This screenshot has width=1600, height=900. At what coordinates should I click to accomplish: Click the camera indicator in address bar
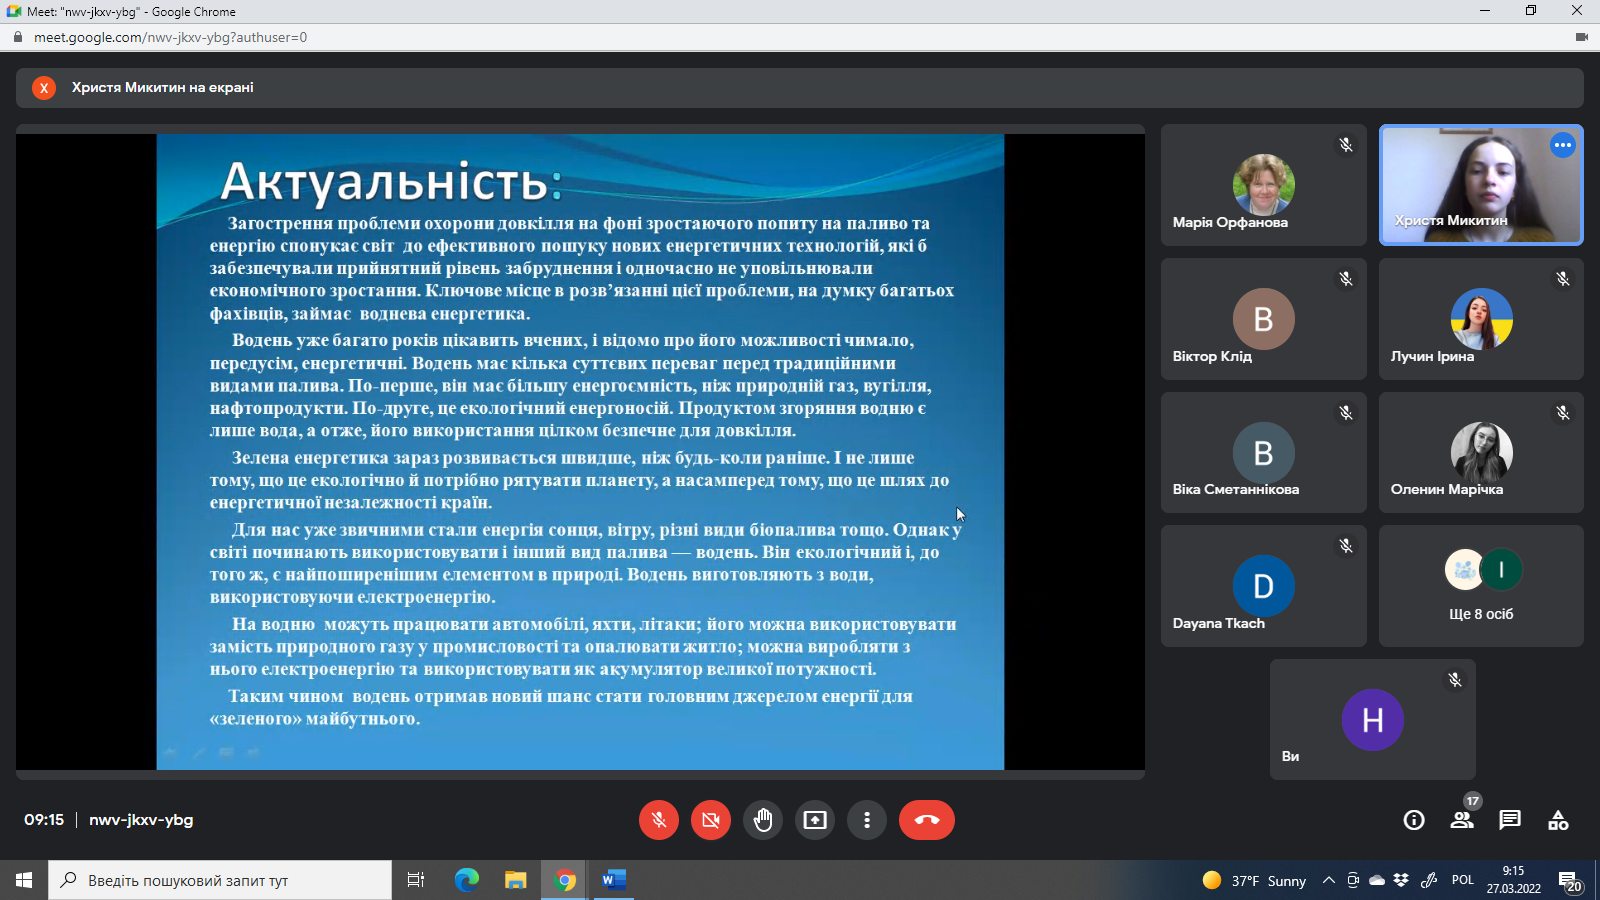pyautogui.click(x=1582, y=37)
